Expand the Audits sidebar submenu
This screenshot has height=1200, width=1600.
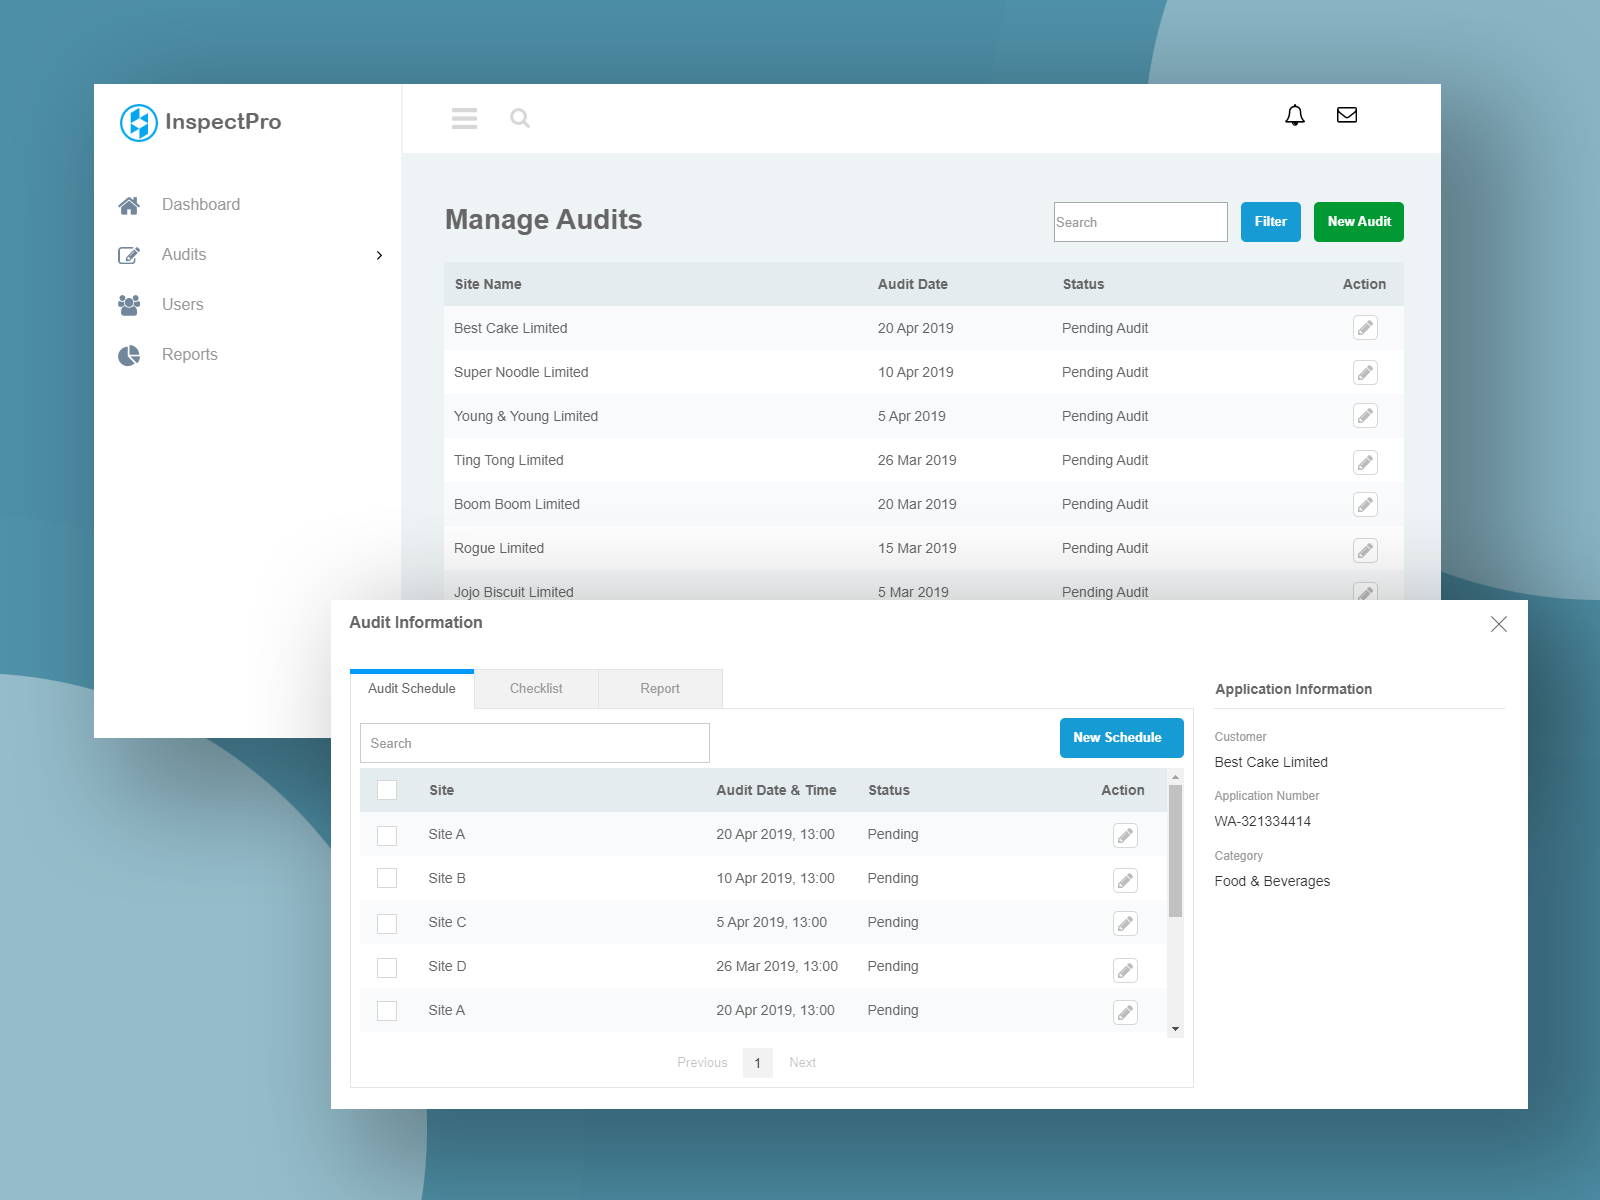(379, 255)
